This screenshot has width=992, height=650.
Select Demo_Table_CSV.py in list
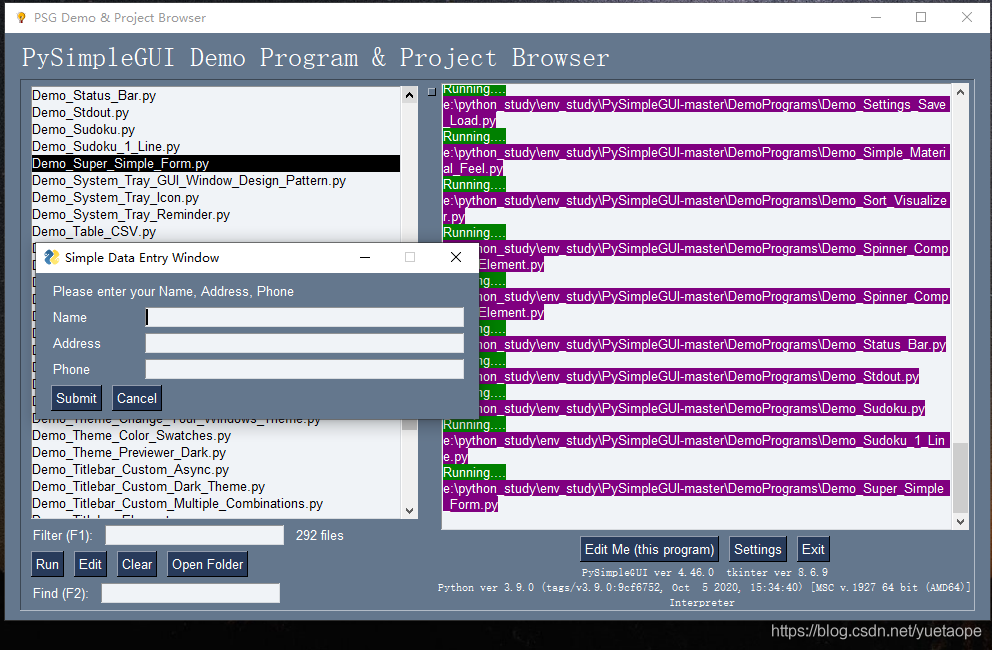tap(216, 232)
